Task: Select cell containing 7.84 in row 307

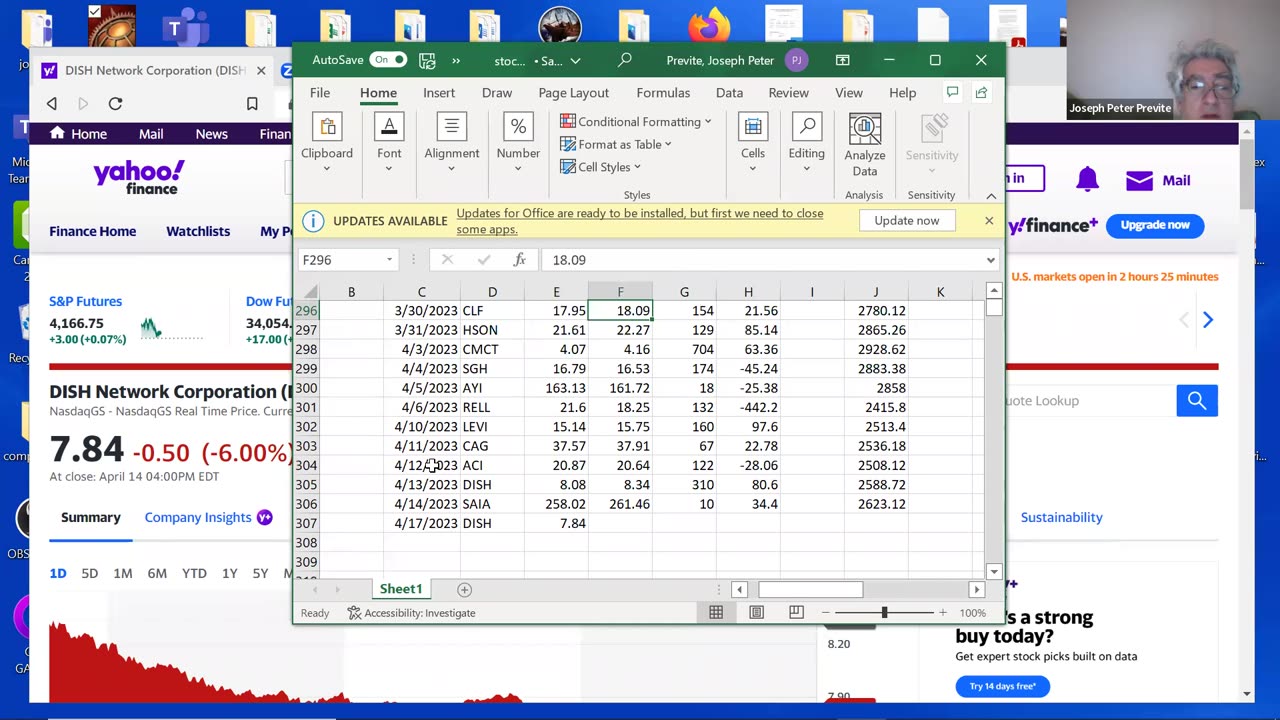Action: 556,523
